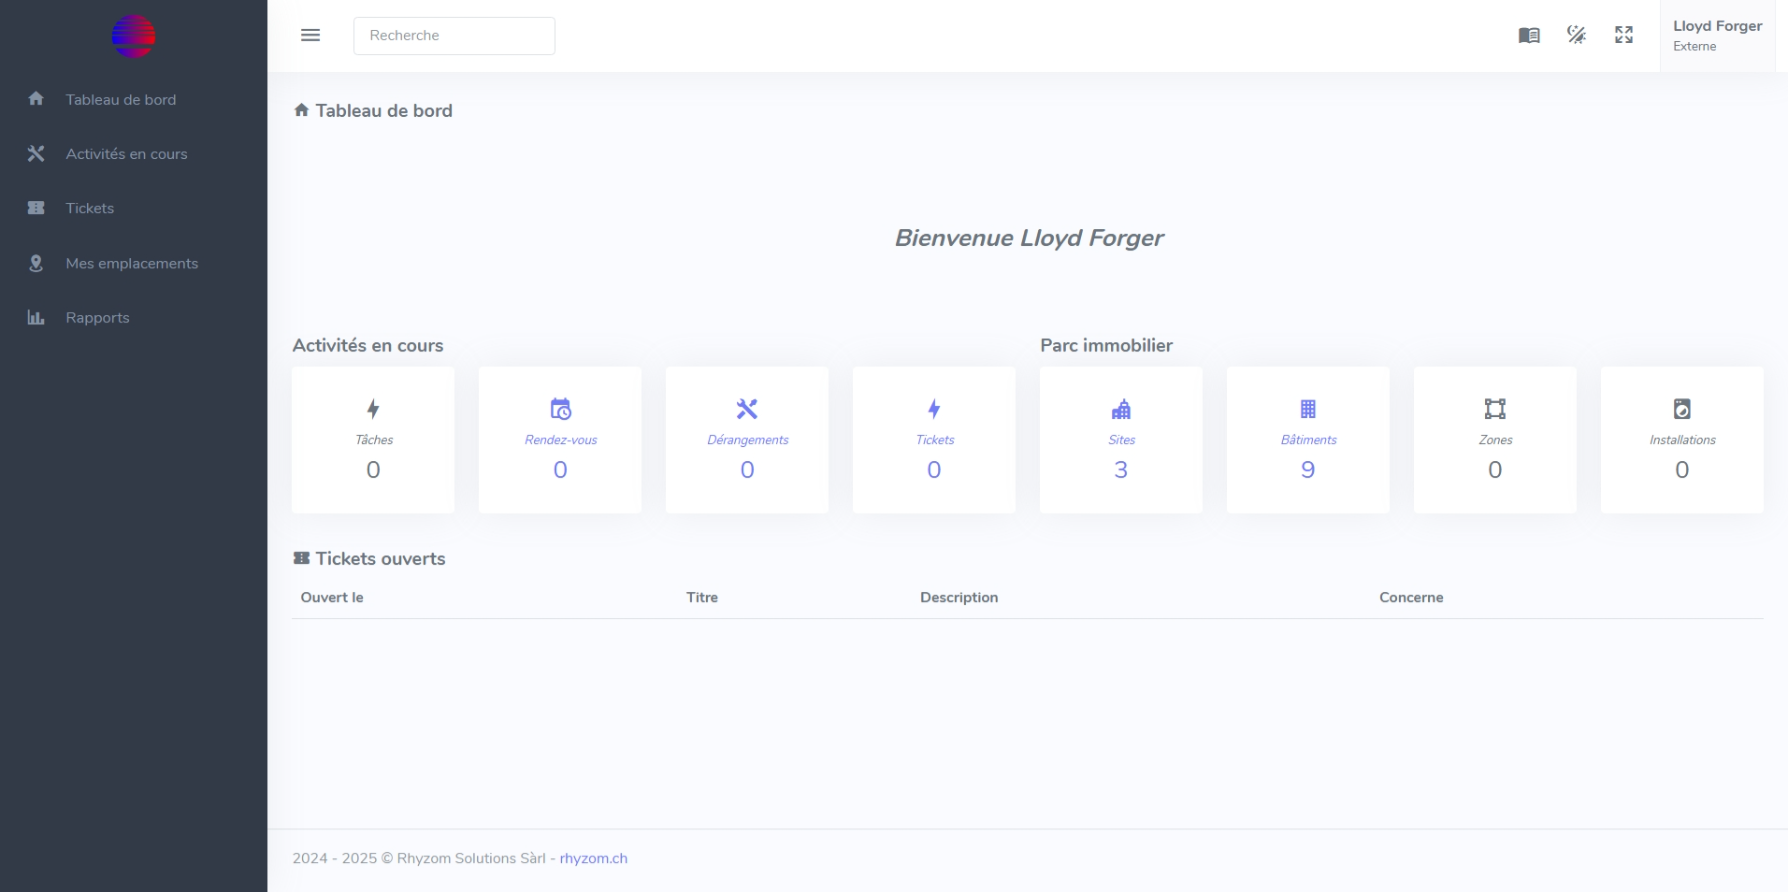Open the Bâtiments card icon
This screenshot has width=1788, height=892.
point(1308,409)
